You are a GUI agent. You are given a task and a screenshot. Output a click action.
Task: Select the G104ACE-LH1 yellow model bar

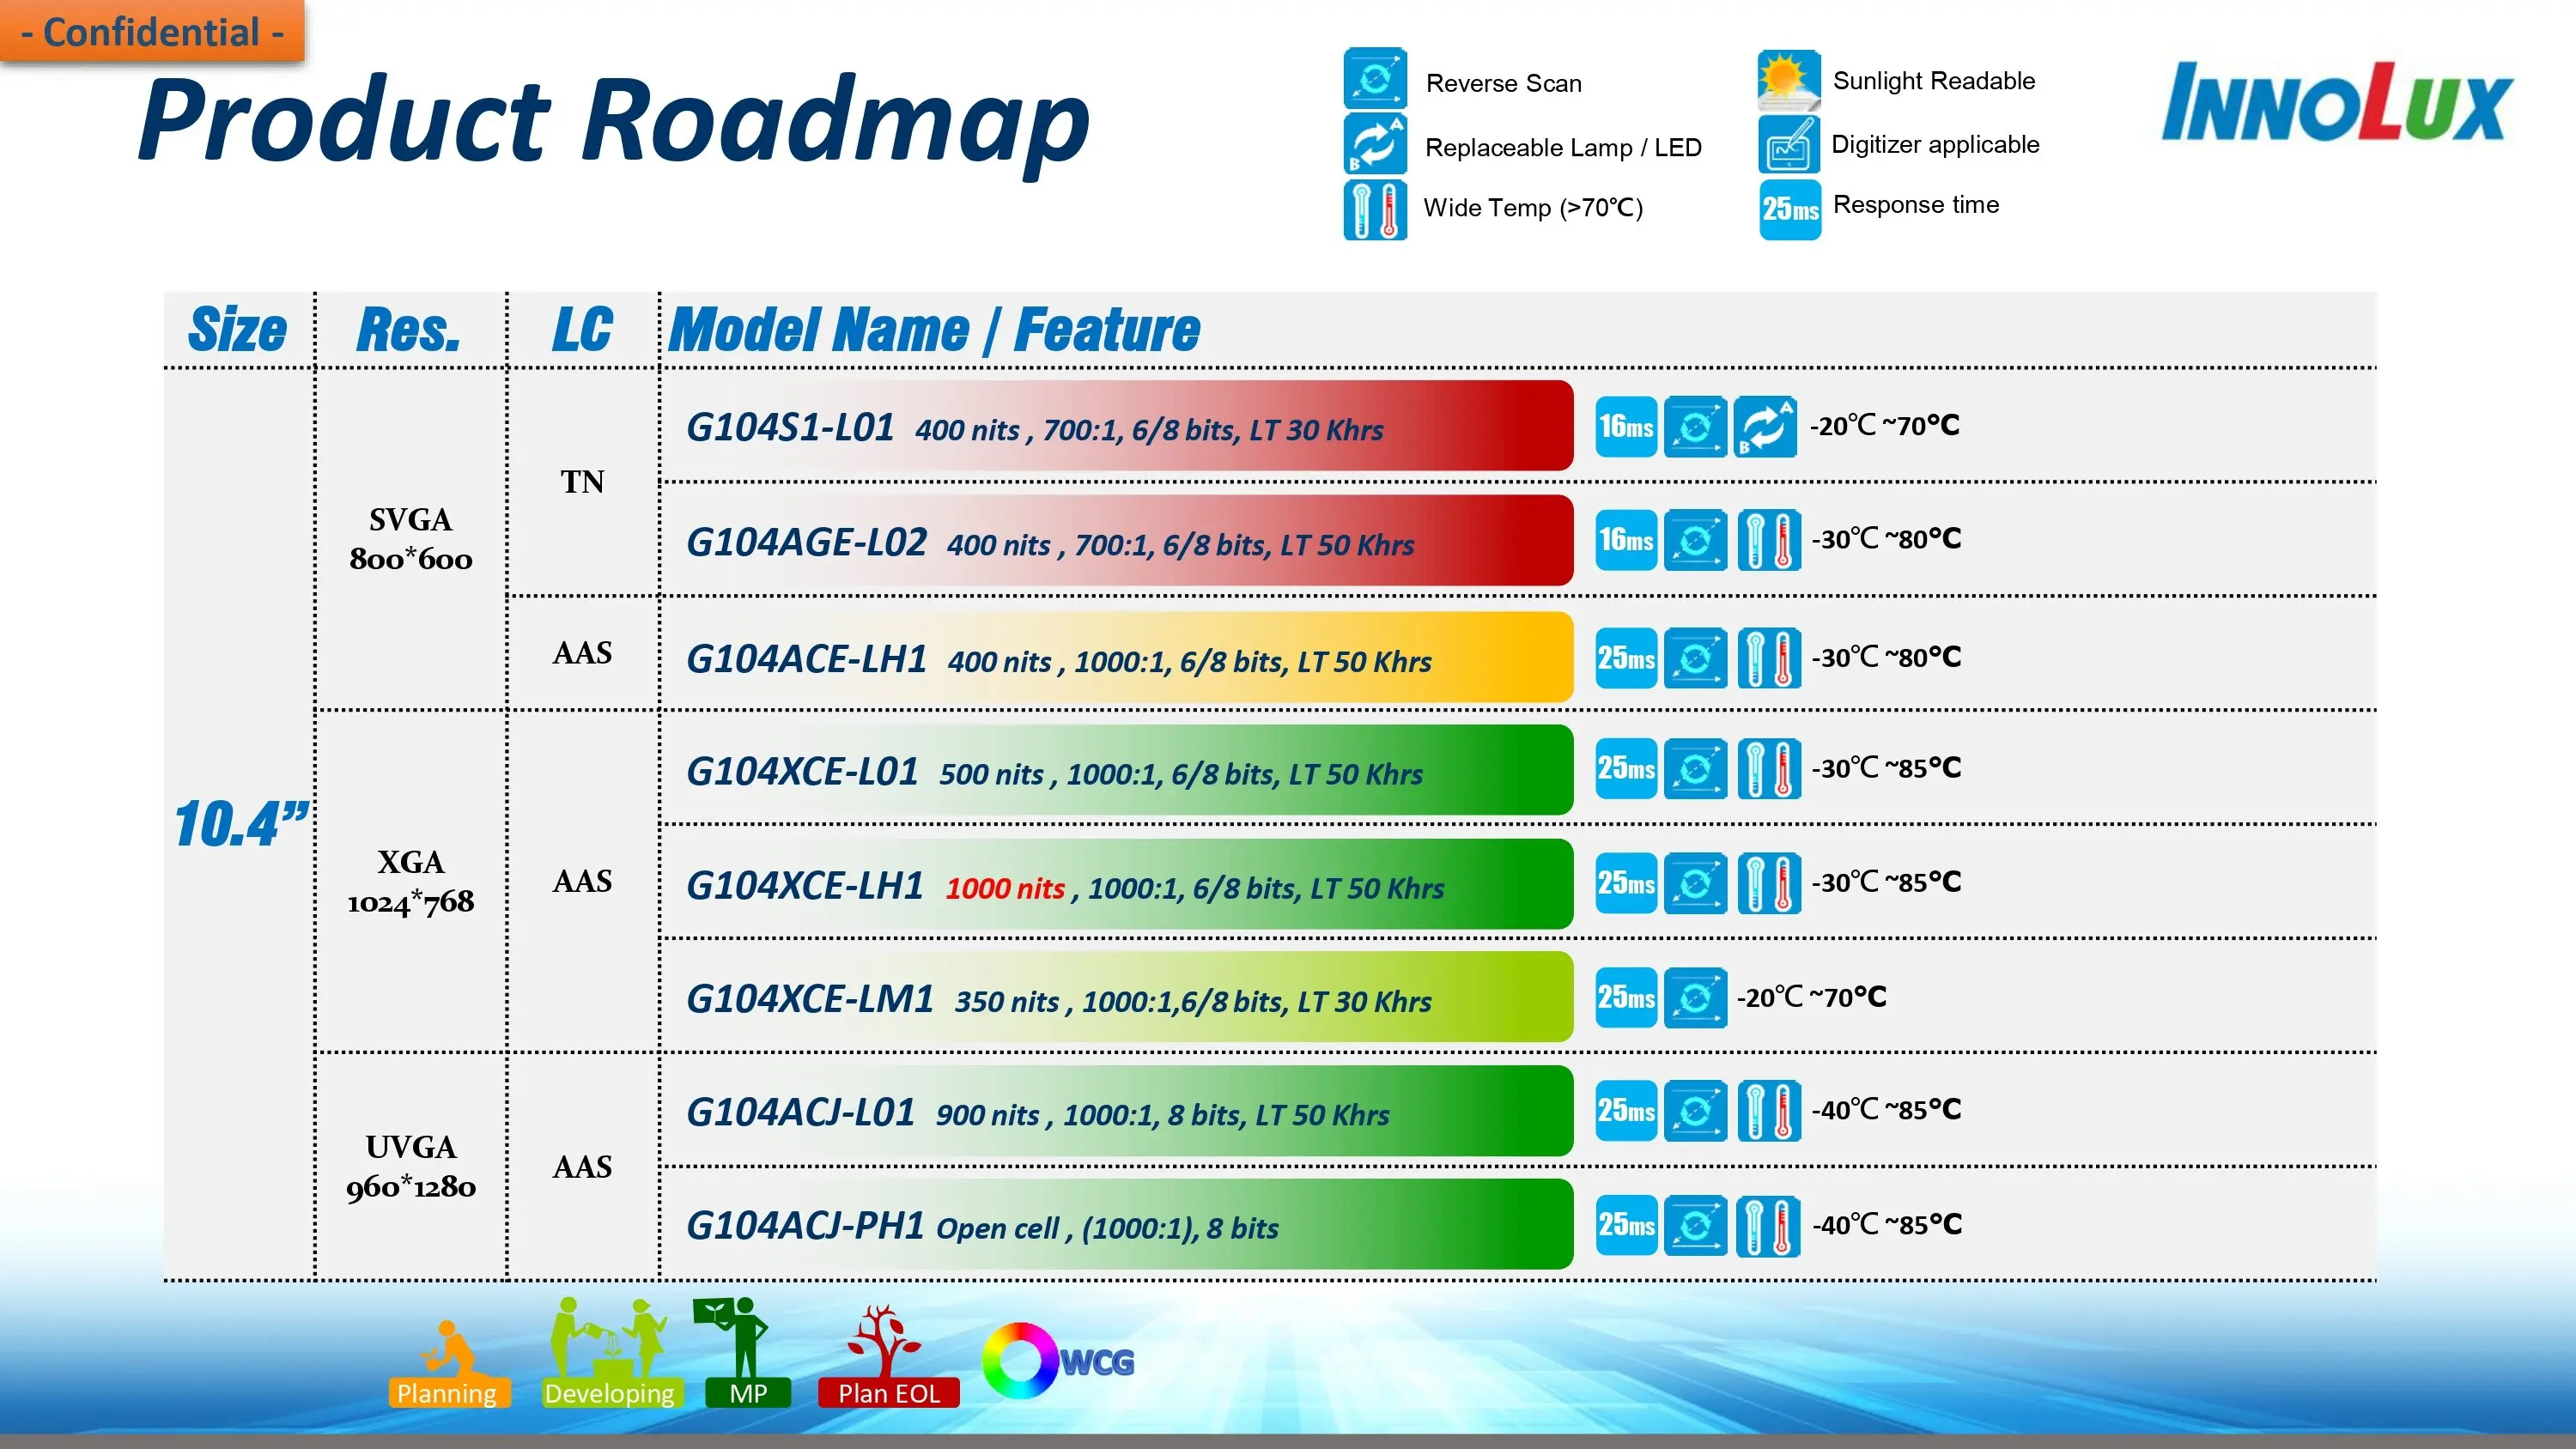point(1115,658)
